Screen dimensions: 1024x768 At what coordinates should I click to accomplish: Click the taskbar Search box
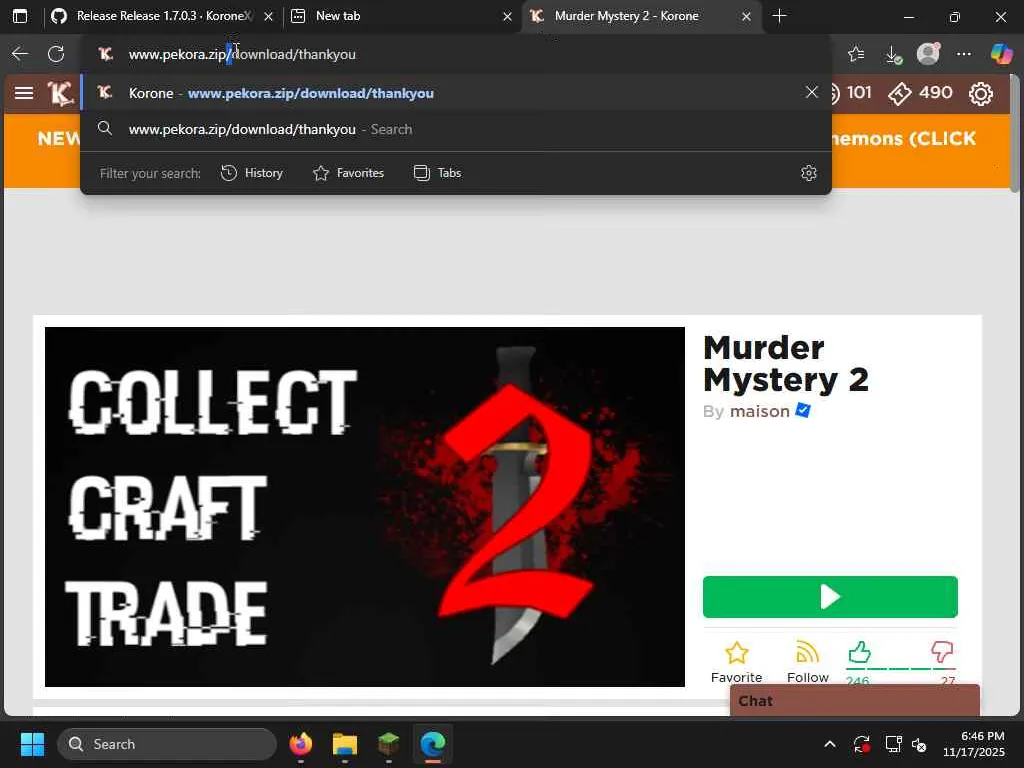(x=167, y=744)
